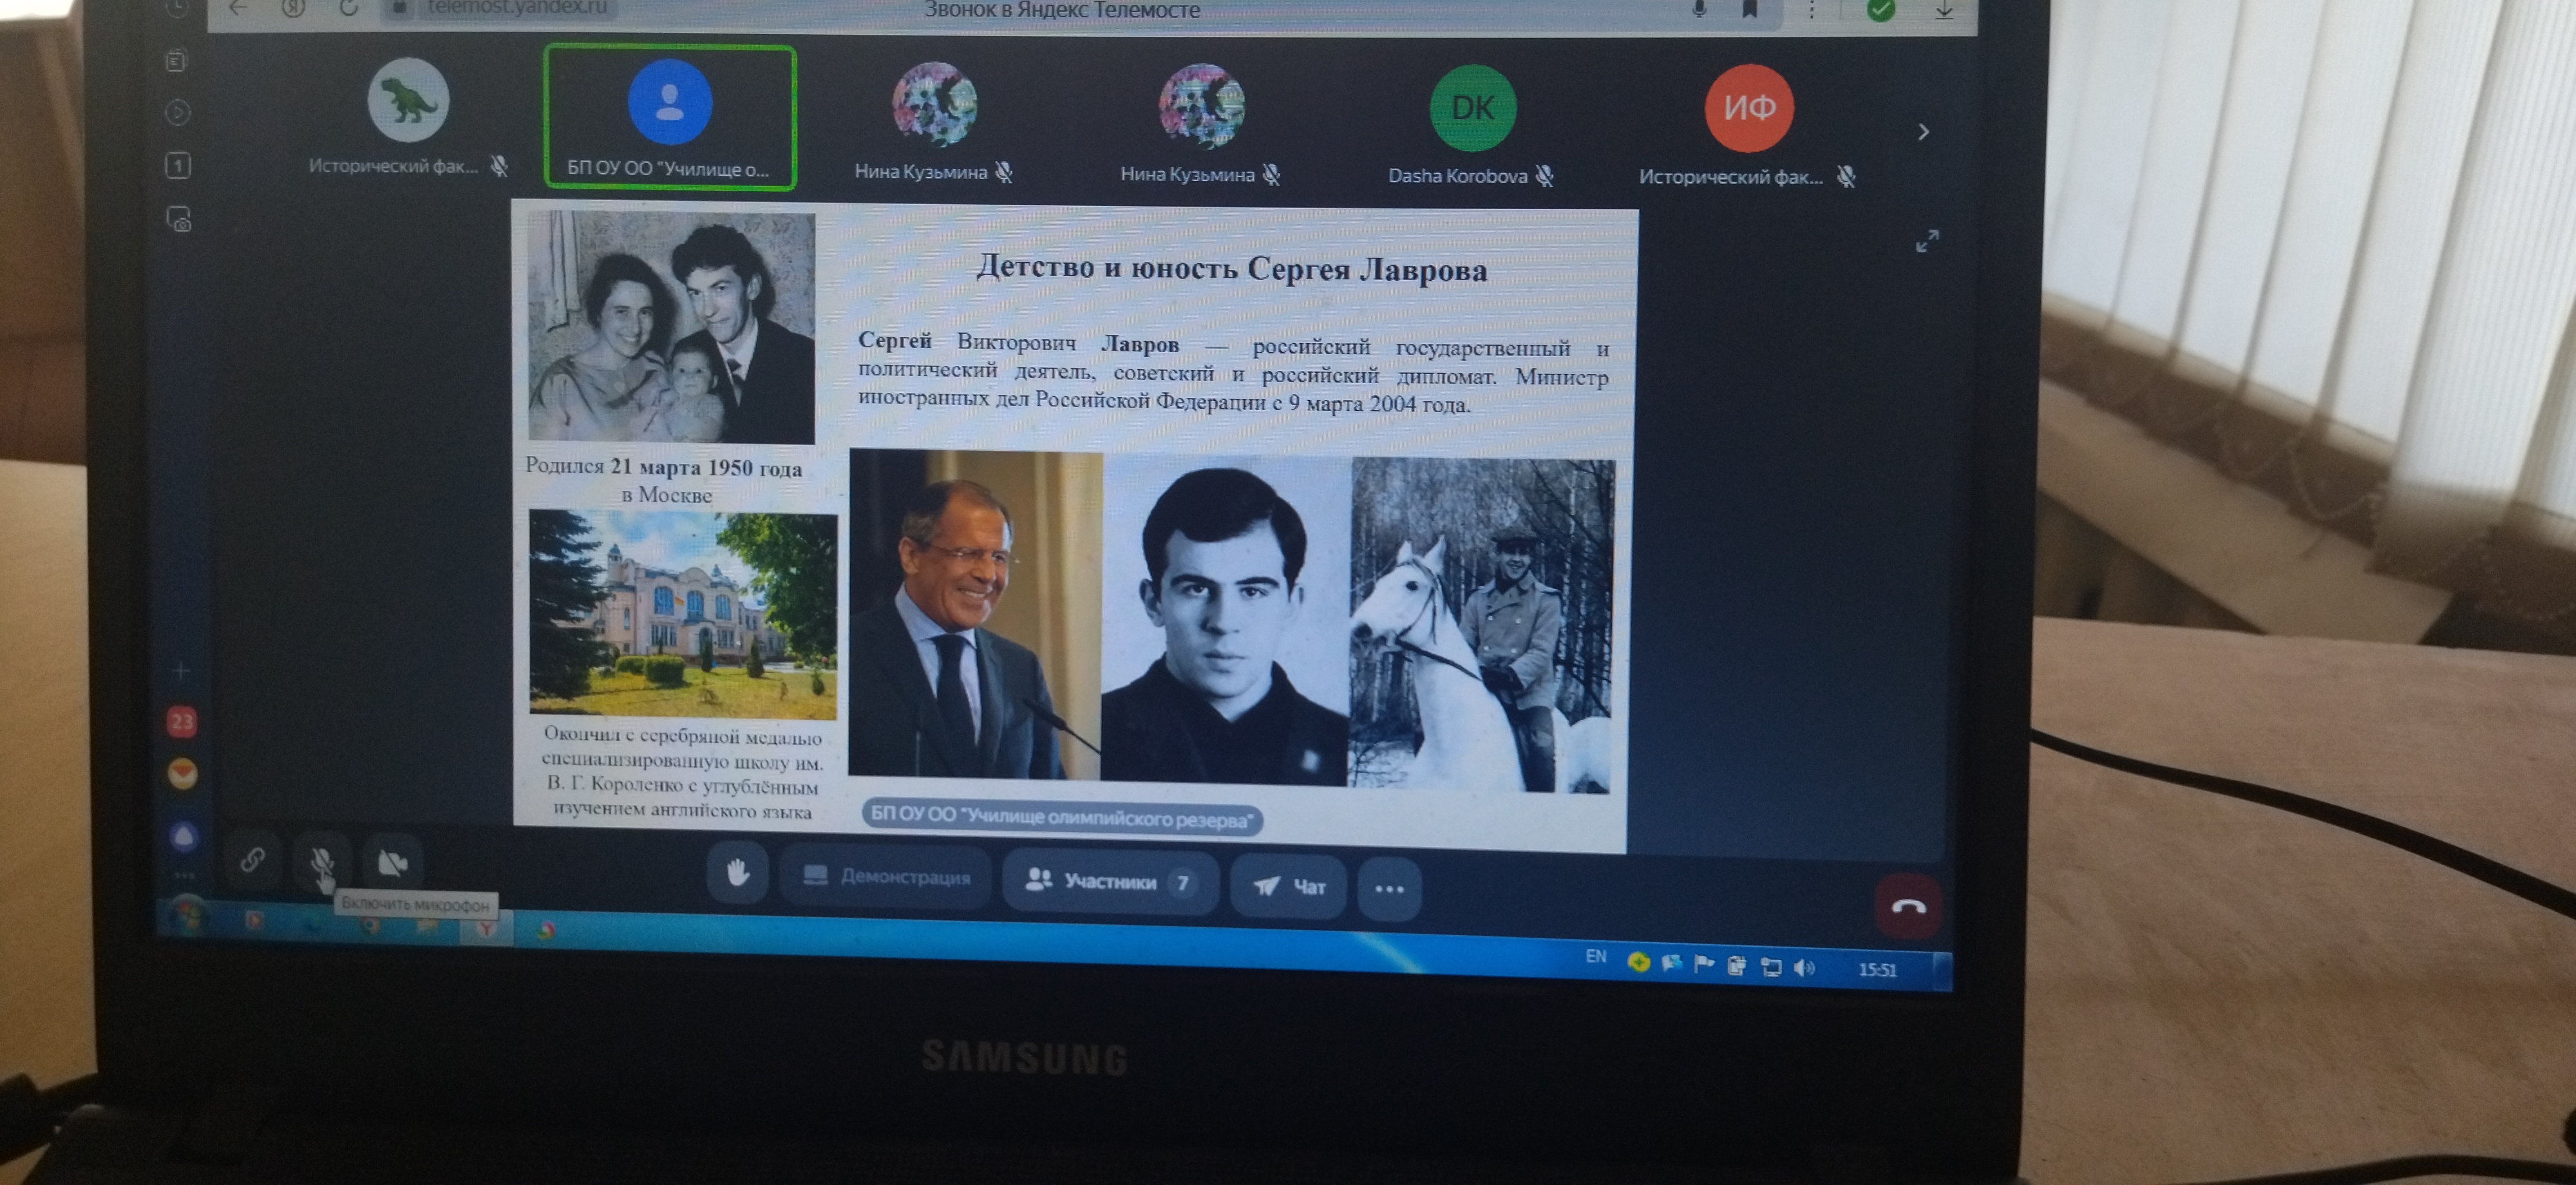Open the three-dots more options menu
This screenshot has width=2576, height=1185.
point(1389,889)
